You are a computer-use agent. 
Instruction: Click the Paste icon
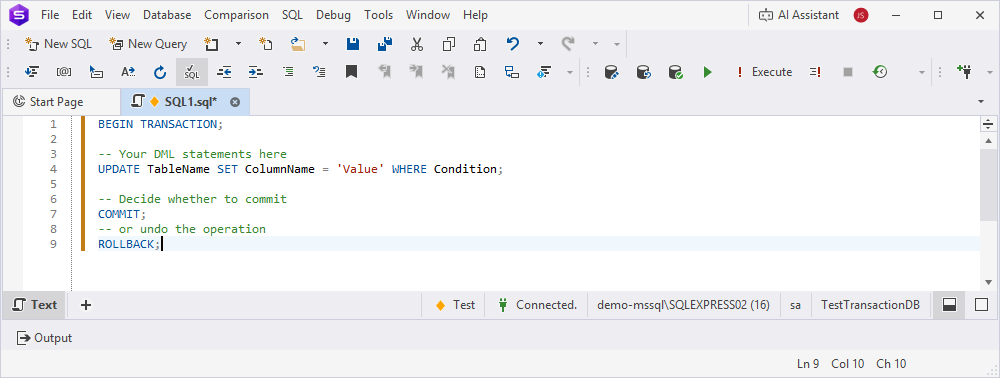tap(480, 44)
